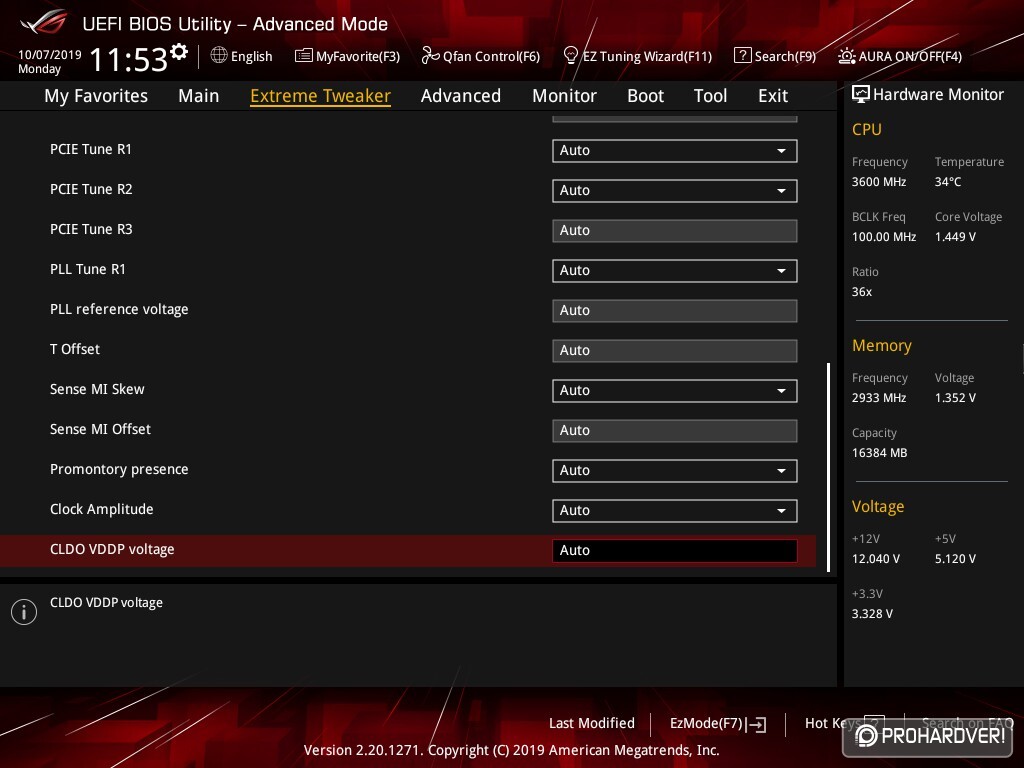Open PCIE Tune R1 dropdown
Screen dimensions: 1024x768
click(x=674, y=150)
